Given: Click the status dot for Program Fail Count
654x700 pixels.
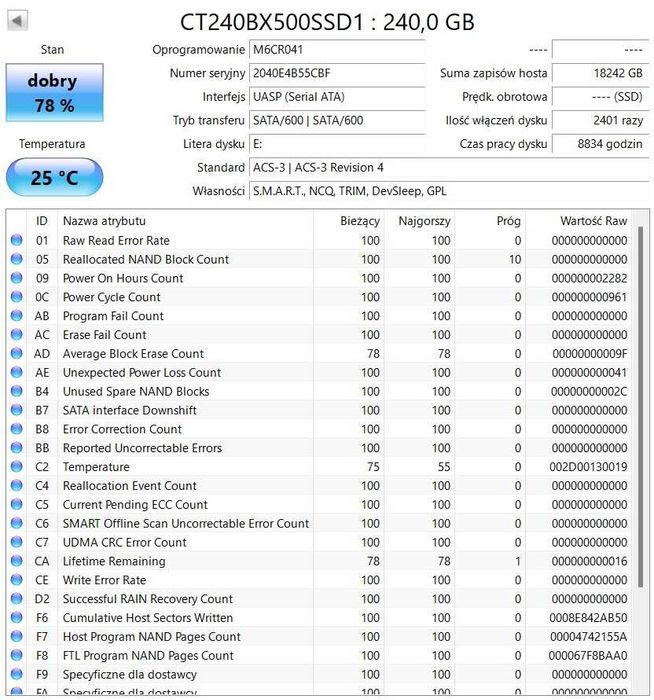Looking at the screenshot, I should 17,316.
